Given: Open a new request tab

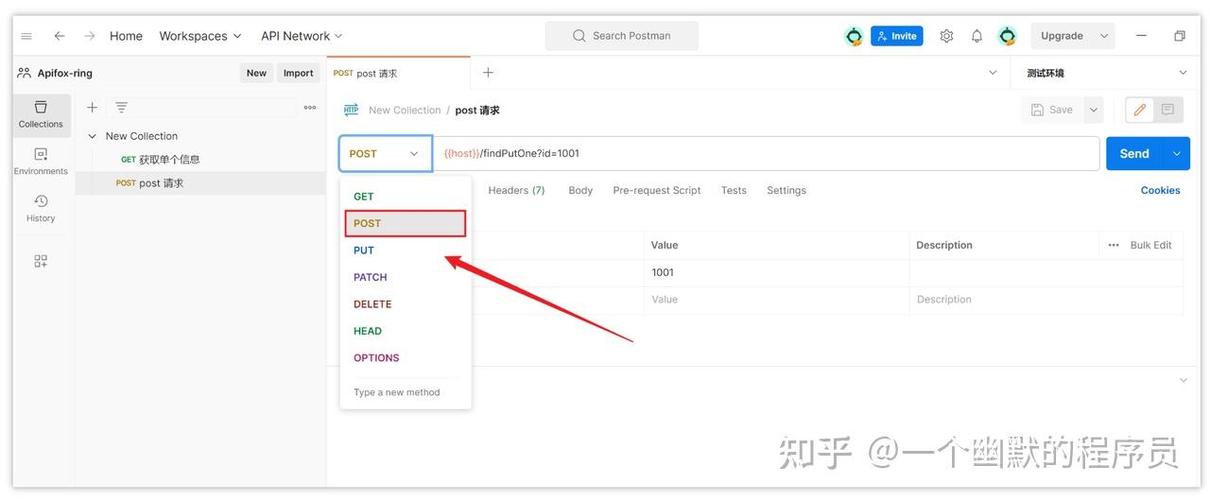Looking at the screenshot, I should [x=488, y=73].
